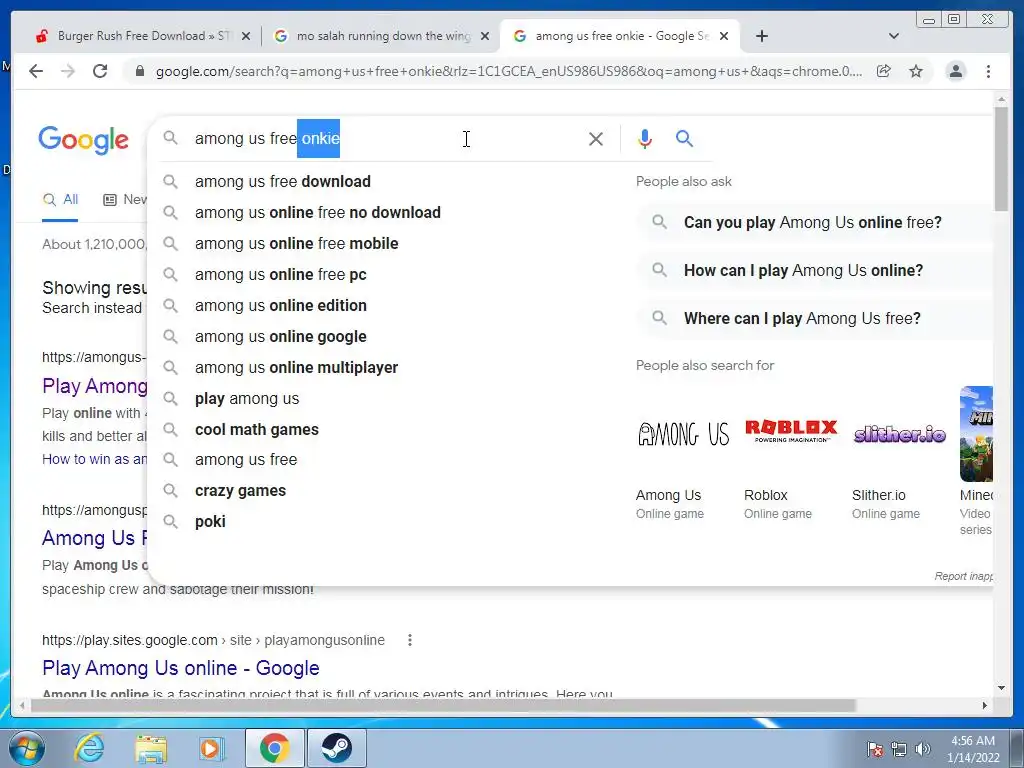The image size is (1024, 768).
Task: Click the browser forward arrow
Action: point(68,71)
